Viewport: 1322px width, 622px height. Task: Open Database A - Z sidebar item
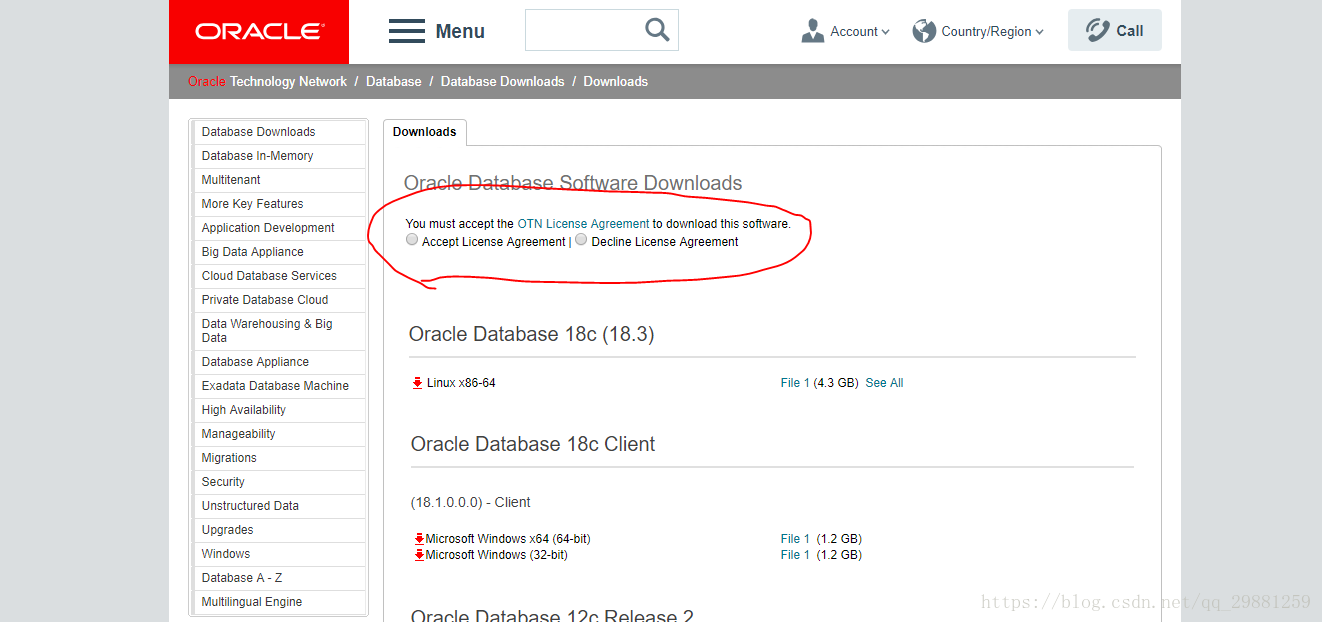tap(279, 578)
